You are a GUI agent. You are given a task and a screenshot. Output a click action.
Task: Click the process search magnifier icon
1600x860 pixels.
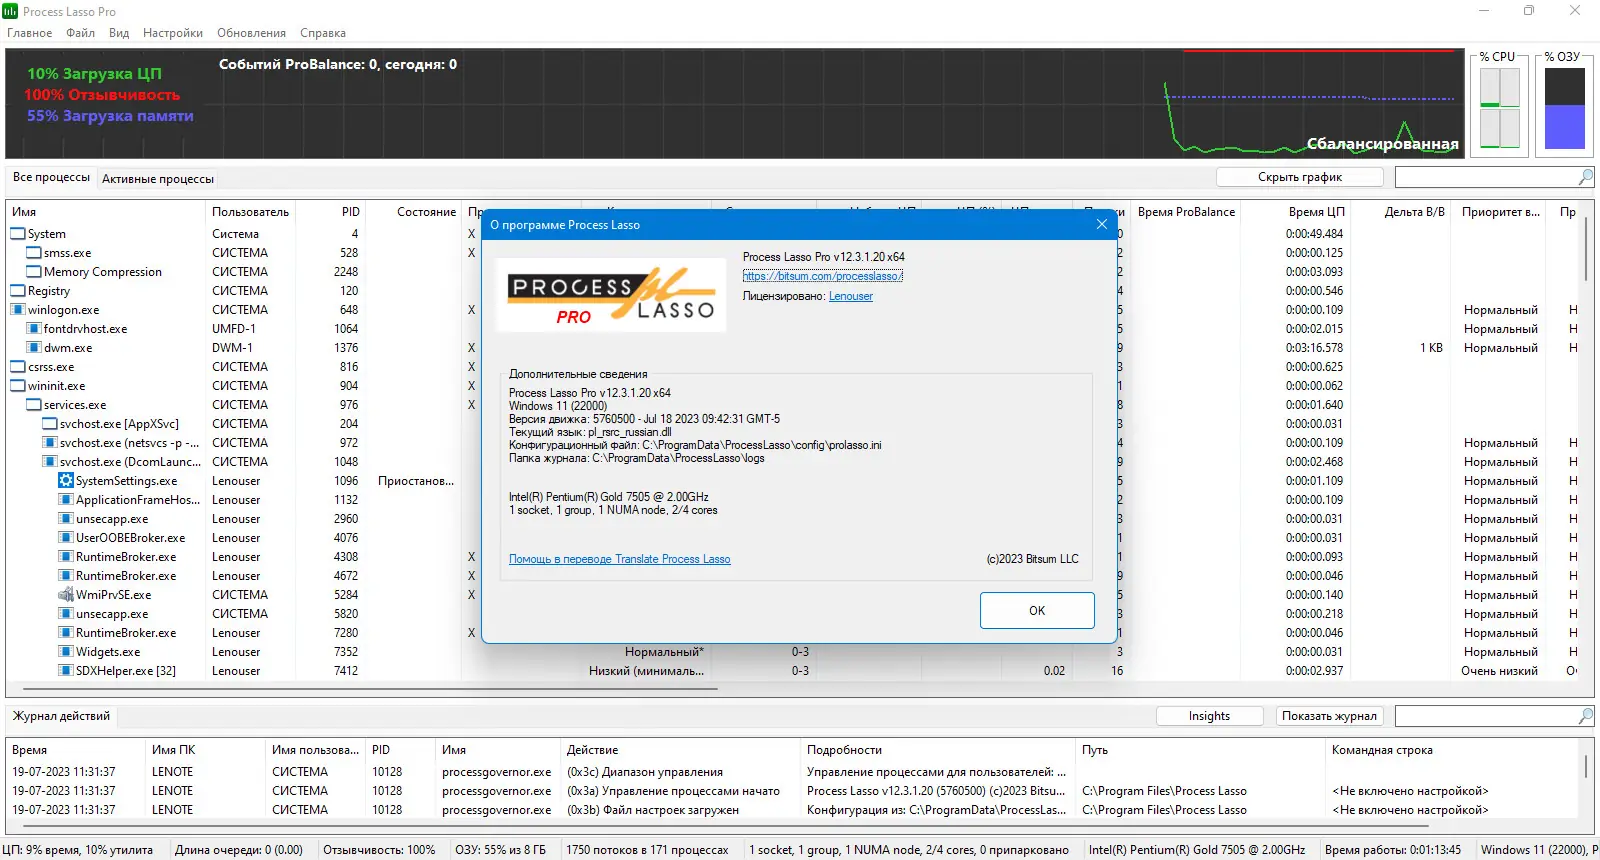[x=1585, y=177]
